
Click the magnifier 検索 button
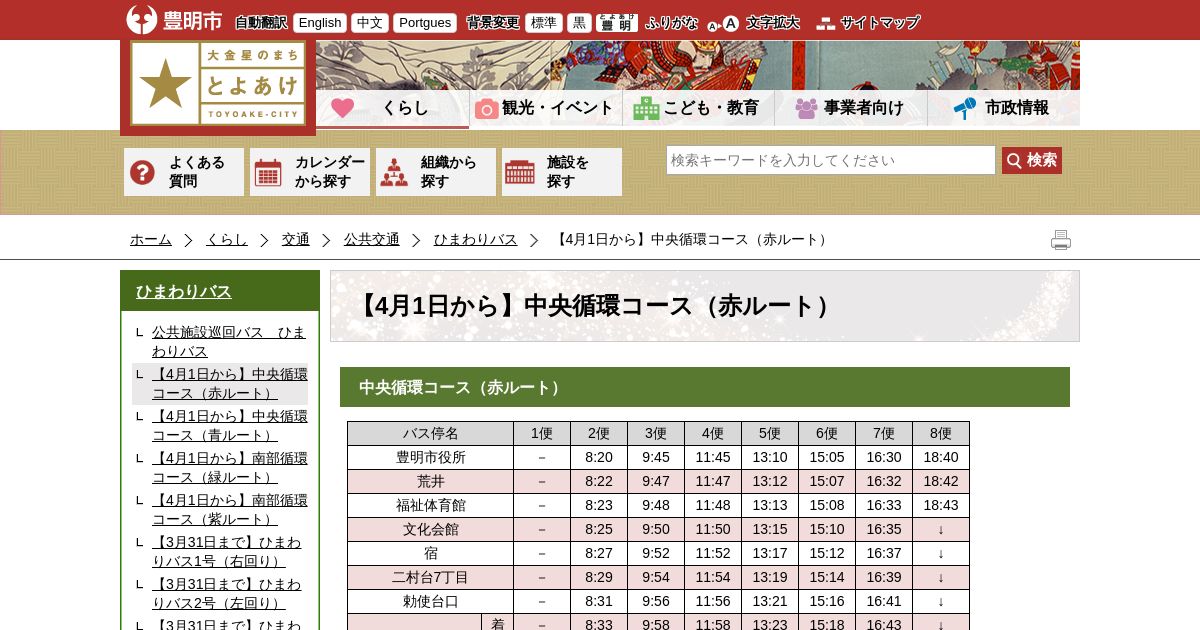point(1032,160)
